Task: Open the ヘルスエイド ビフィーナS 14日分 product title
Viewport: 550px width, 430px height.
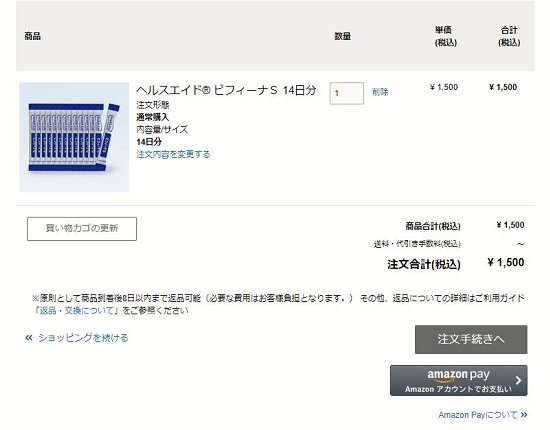Action: (226, 90)
